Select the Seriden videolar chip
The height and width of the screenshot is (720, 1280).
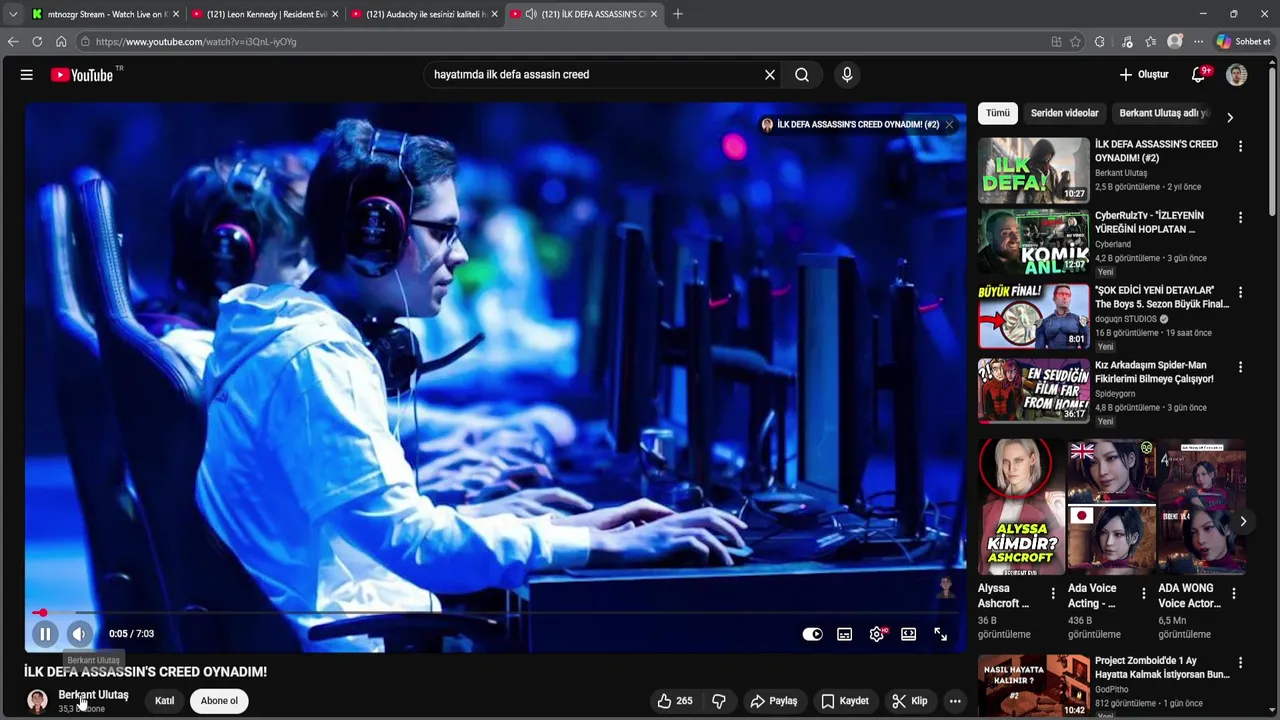pos(1064,113)
